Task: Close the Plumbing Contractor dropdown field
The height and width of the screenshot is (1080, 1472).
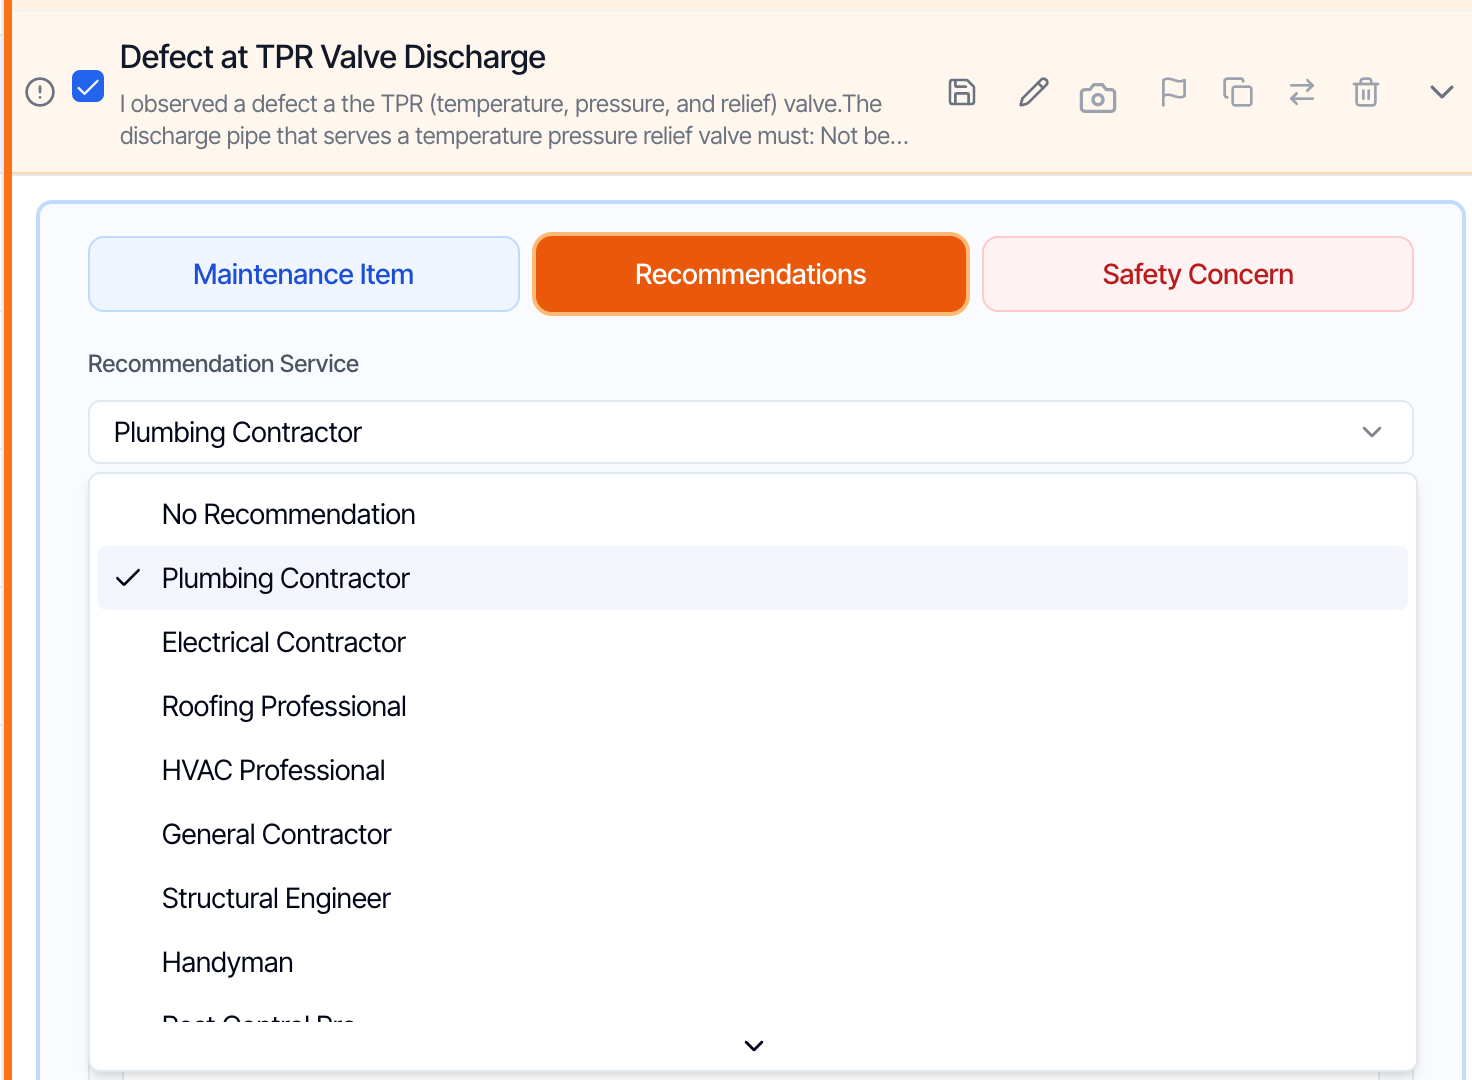Action: pyautogui.click(x=750, y=432)
